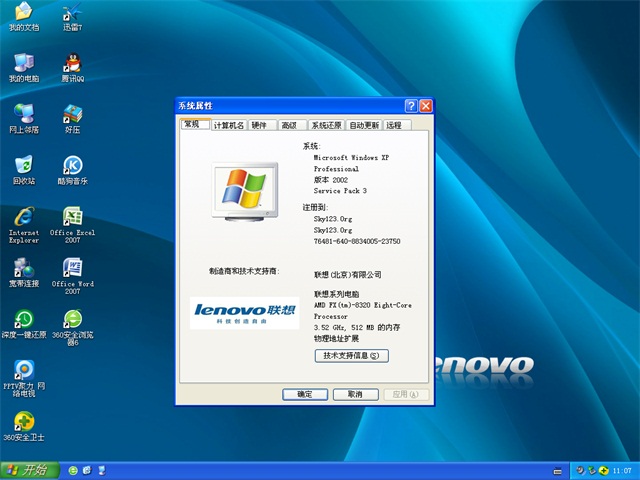Click the Internet Explorer quick launch icon
The height and width of the screenshot is (480, 640).
(x=87, y=471)
